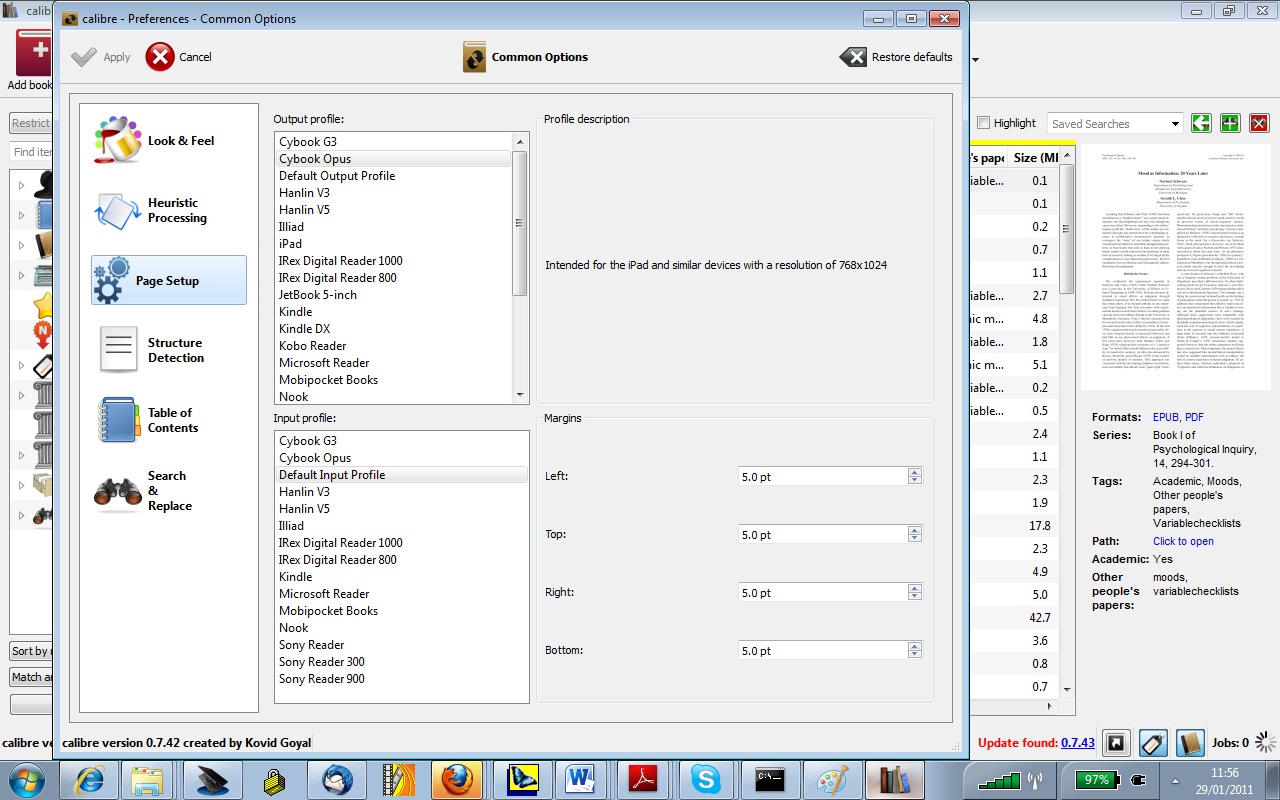Screen dimensions: 1280x800
Task: Increase the Top margin with the up arrow
Action: tap(914, 530)
